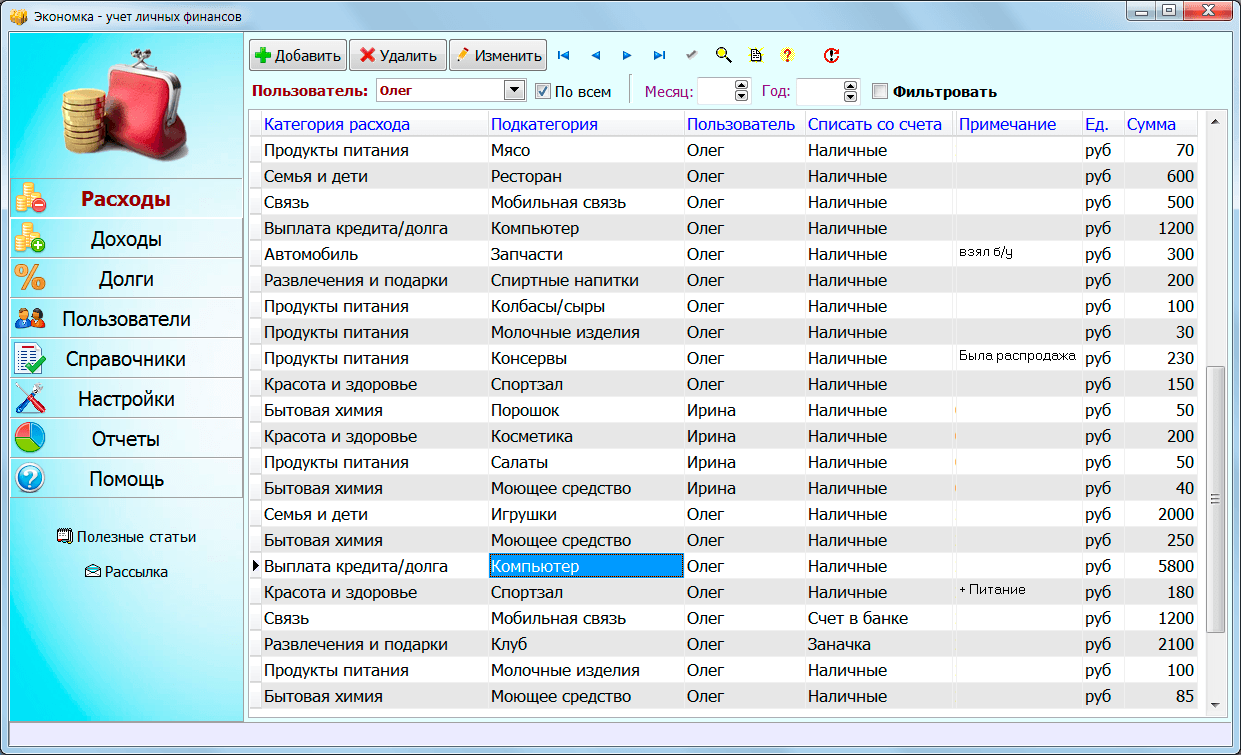Open the Пользователь dropdown list
Viewport: 1241px width, 755px height.
point(514,91)
